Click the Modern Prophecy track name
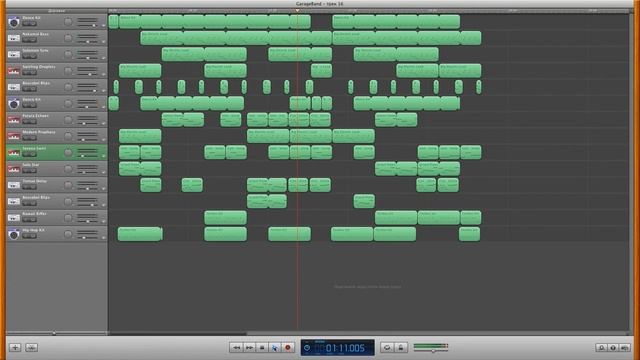This screenshot has height=360, width=640. point(39,132)
